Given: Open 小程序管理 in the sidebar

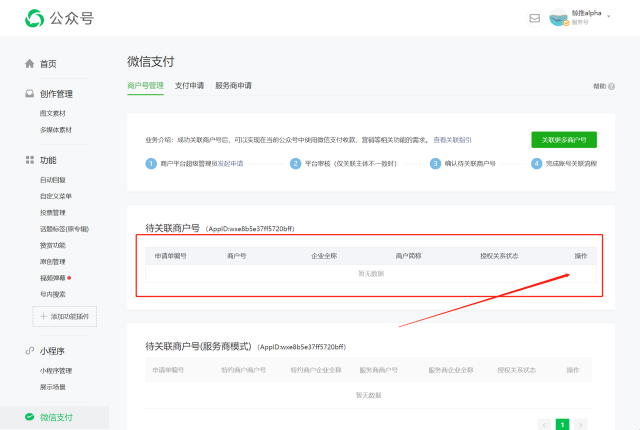Looking at the screenshot, I should 56,370.
